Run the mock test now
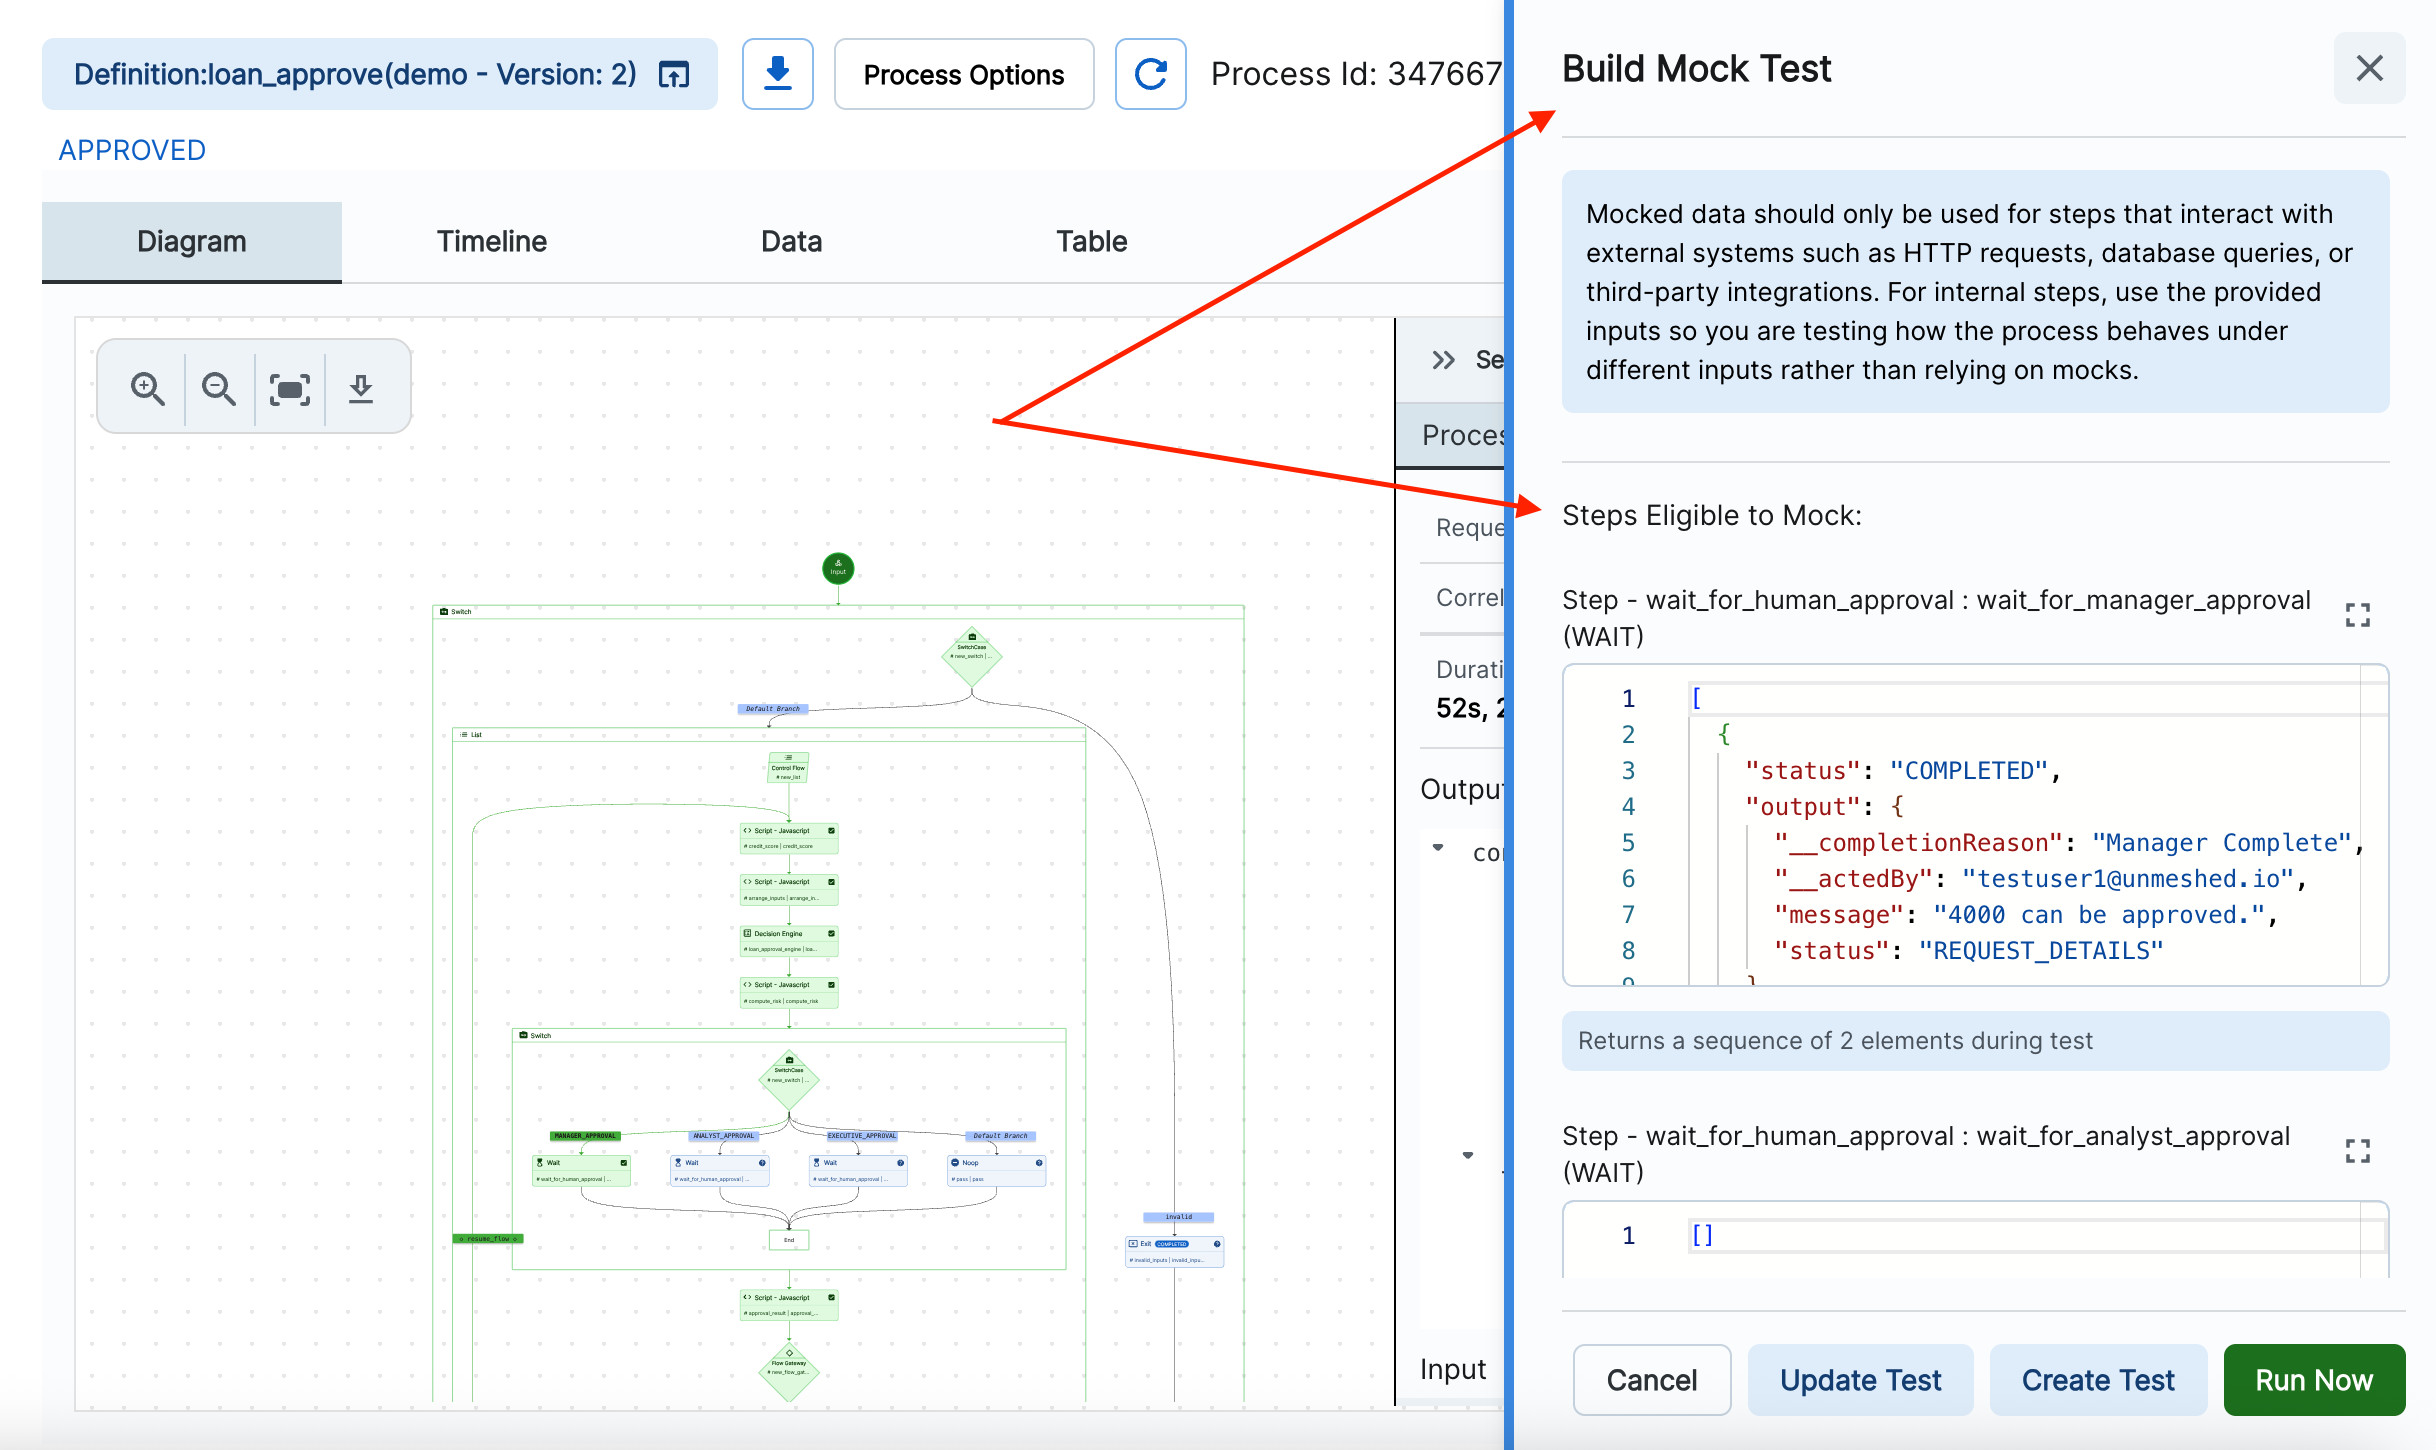This screenshot has width=2436, height=1450. pyautogui.click(x=2314, y=1380)
